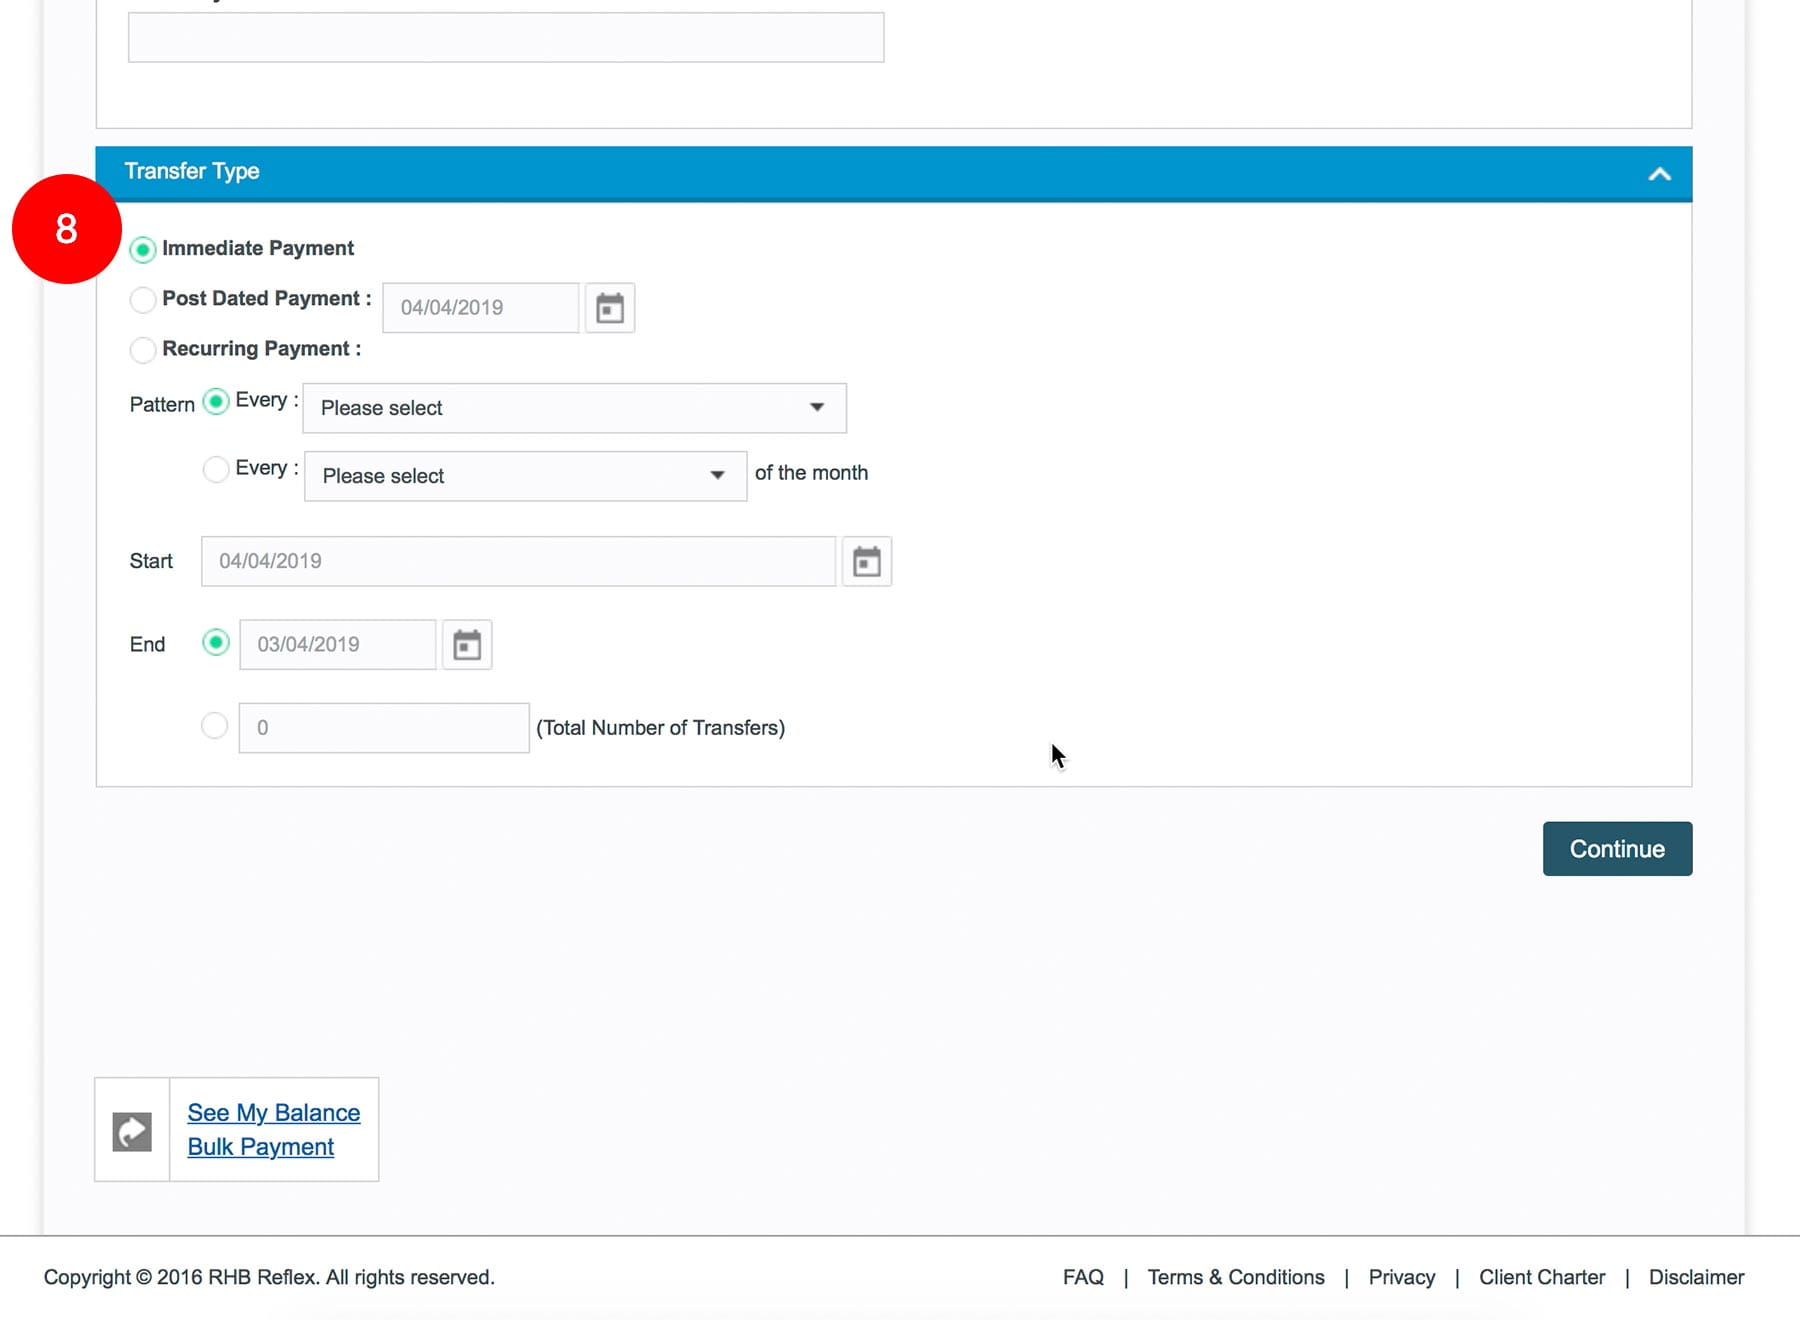1800x1320 pixels.
Task: Open the 'of the month' dropdown
Action: coord(525,476)
